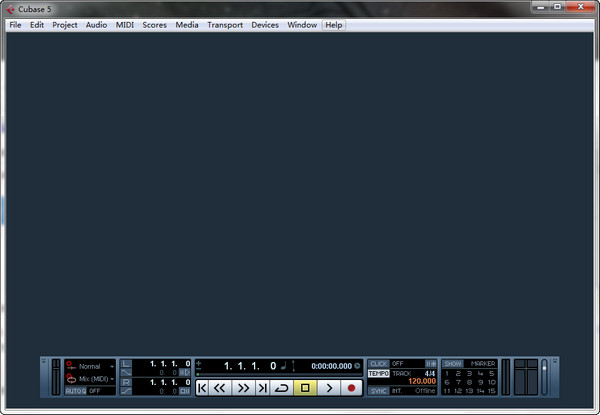Click small collapse arrow at transport left edge

coord(44,361)
